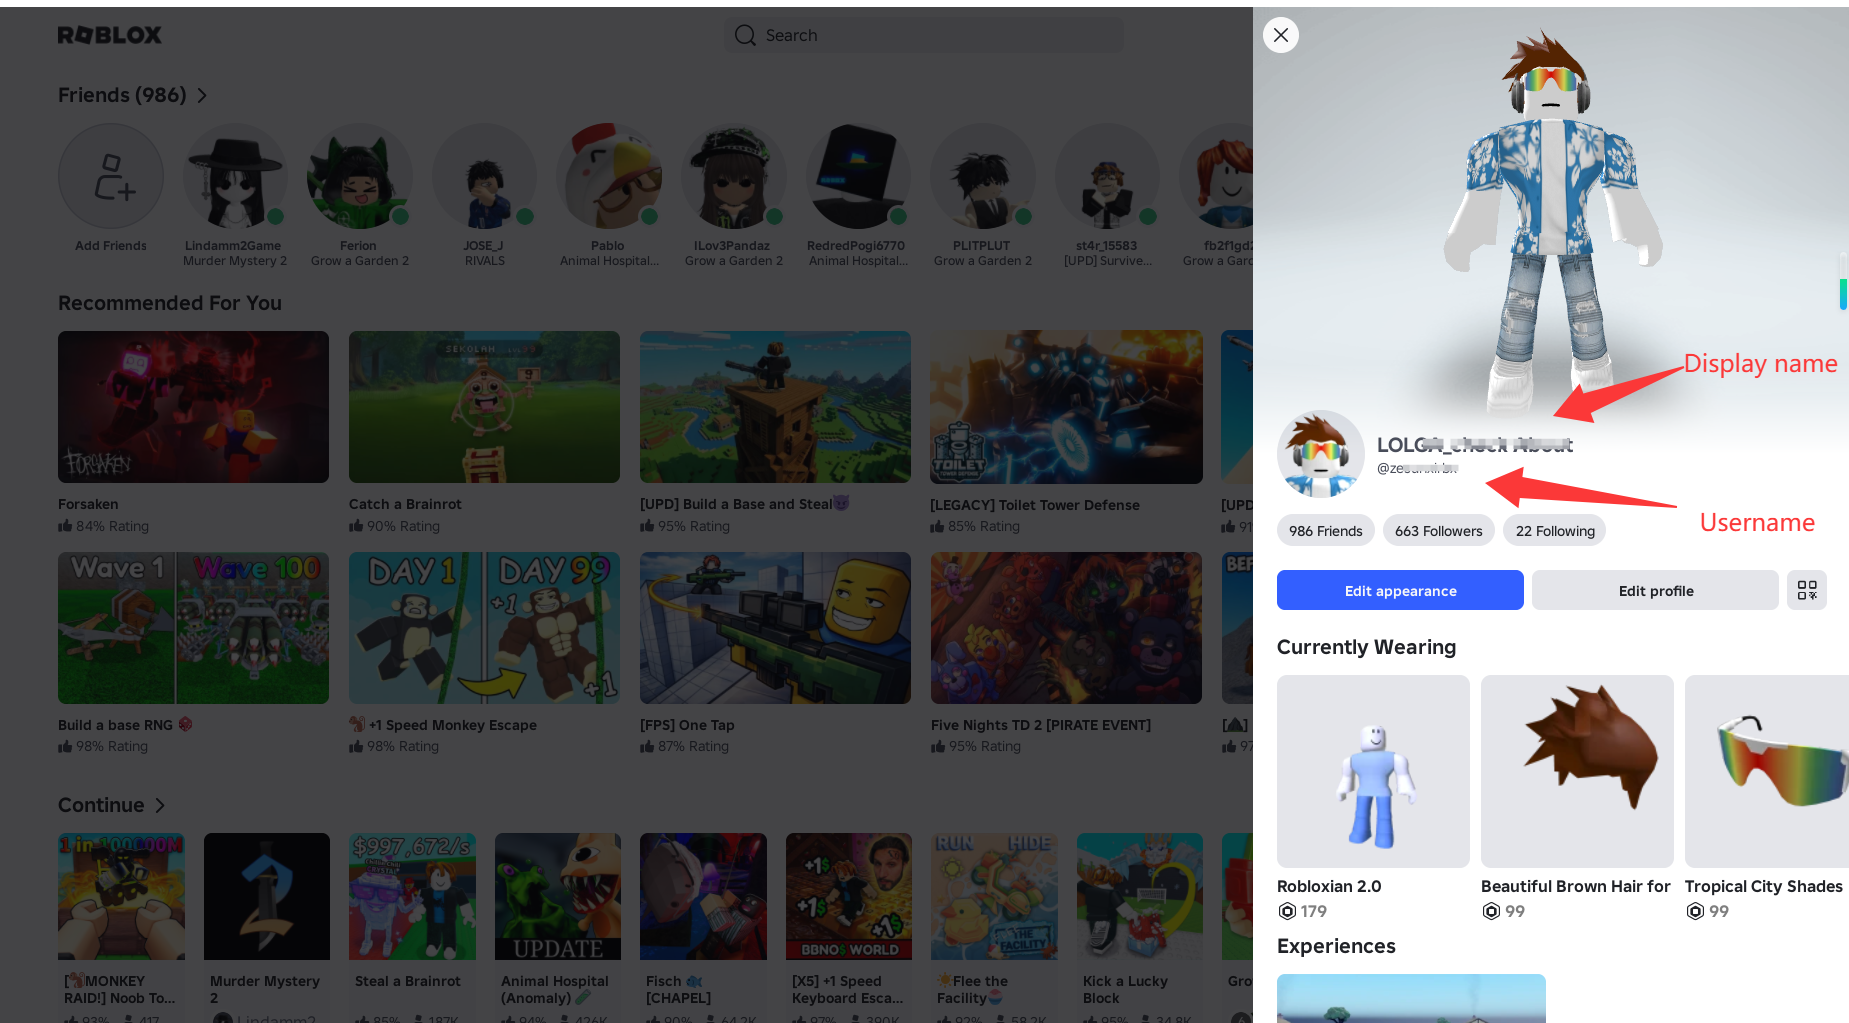Open Lindamm2Game's friend avatar
Image resolution: width=1849 pixels, height=1023 pixels.
235,176
